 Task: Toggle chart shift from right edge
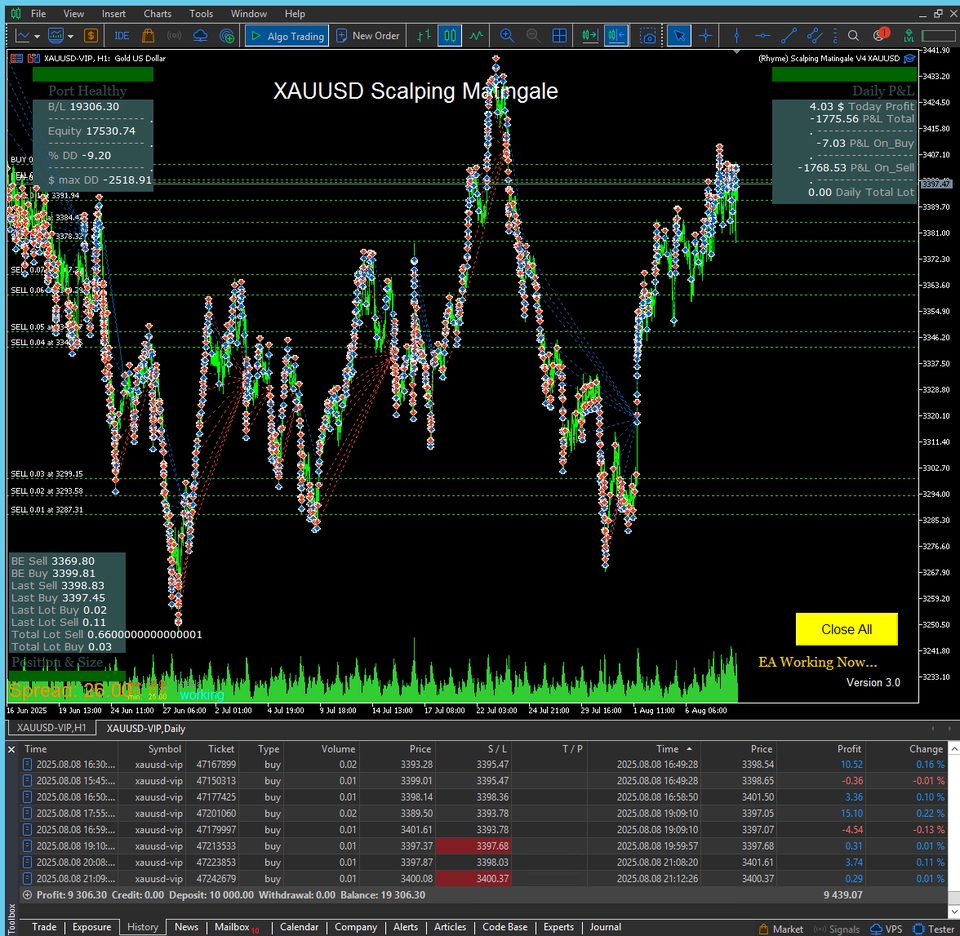click(615, 36)
